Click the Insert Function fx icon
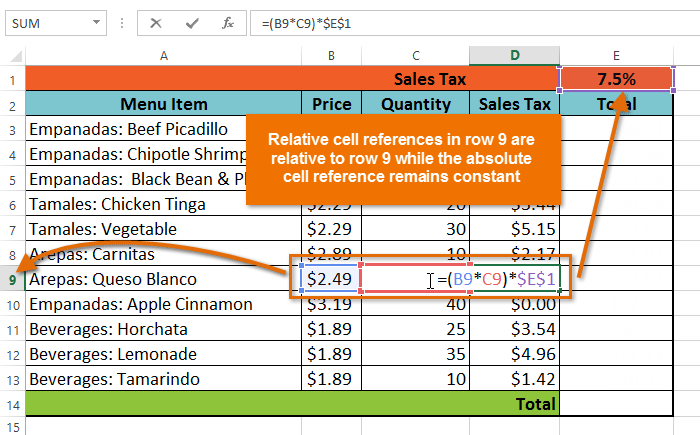This screenshot has width=700, height=435. click(x=228, y=22)
